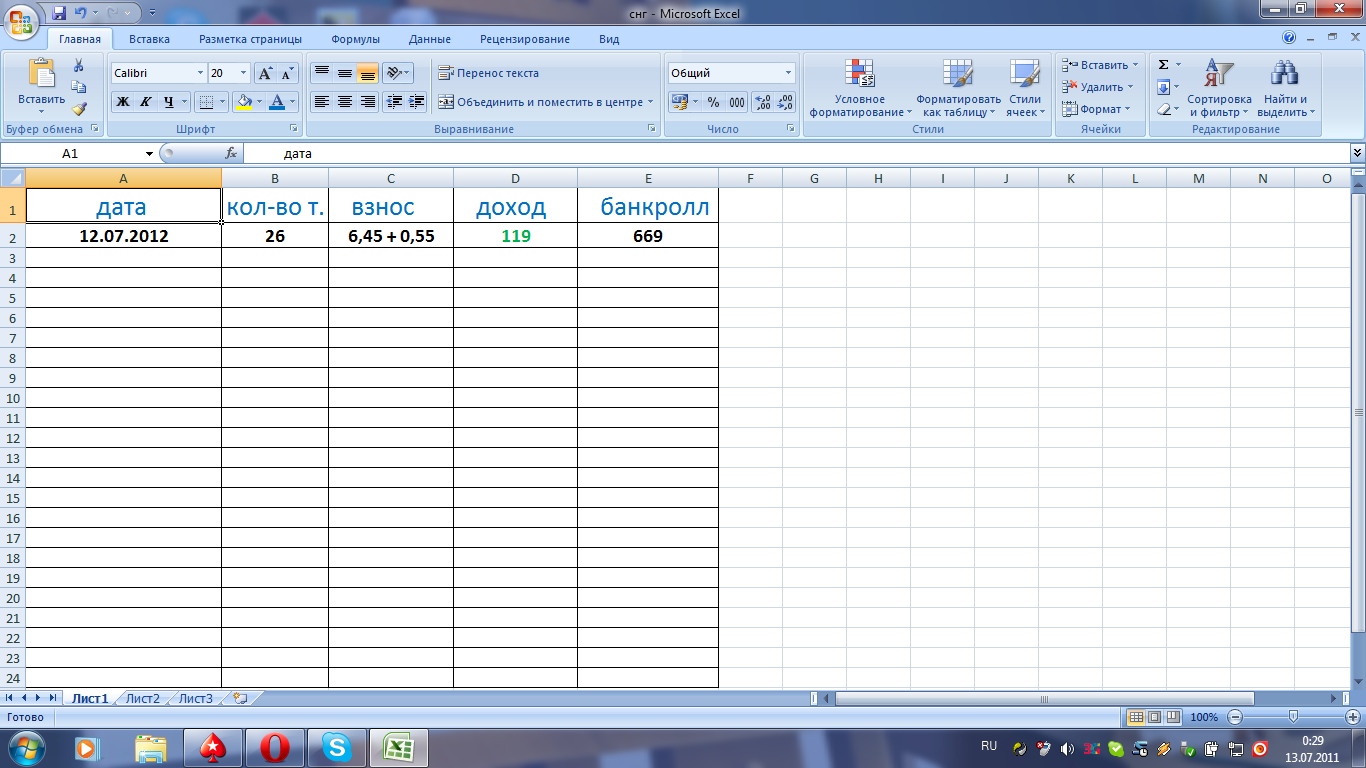
Task: Click the AutoSum sigma icon
Action: tap(1163, 65)
